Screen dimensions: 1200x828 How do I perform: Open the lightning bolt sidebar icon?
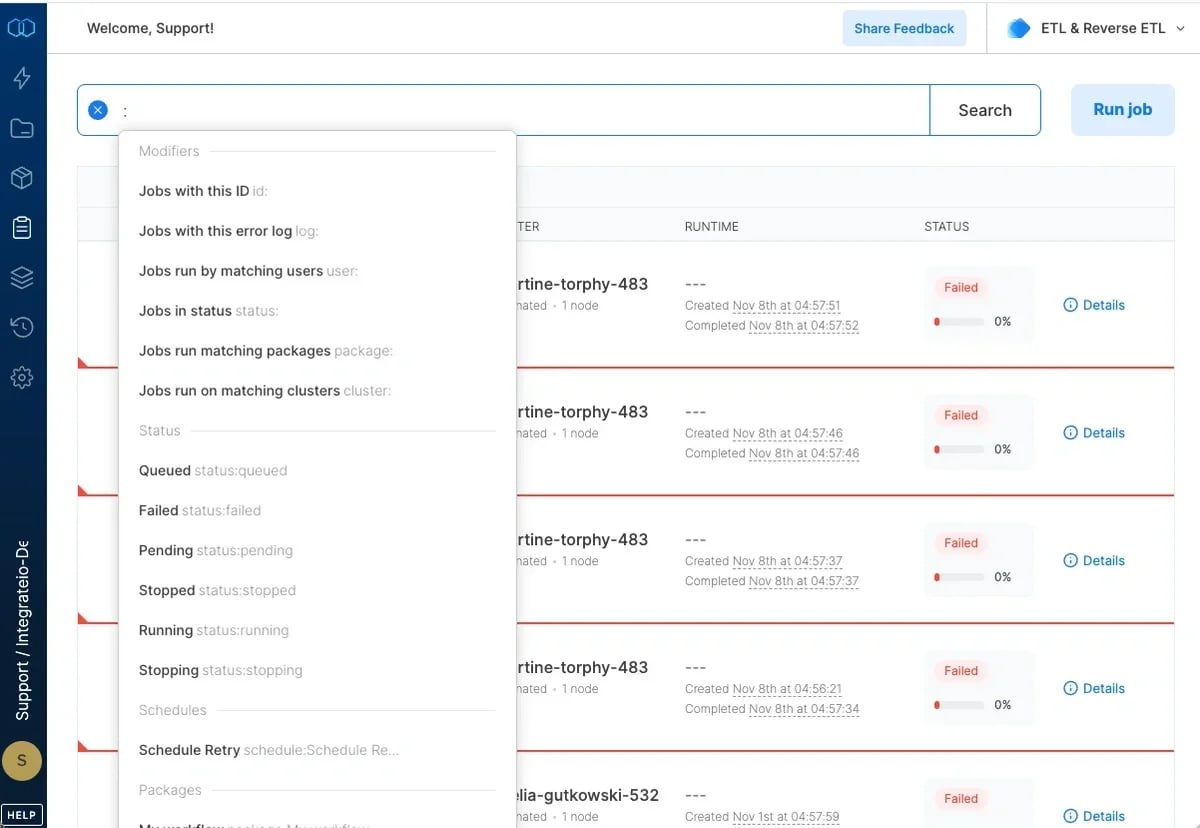coord(22,78)
